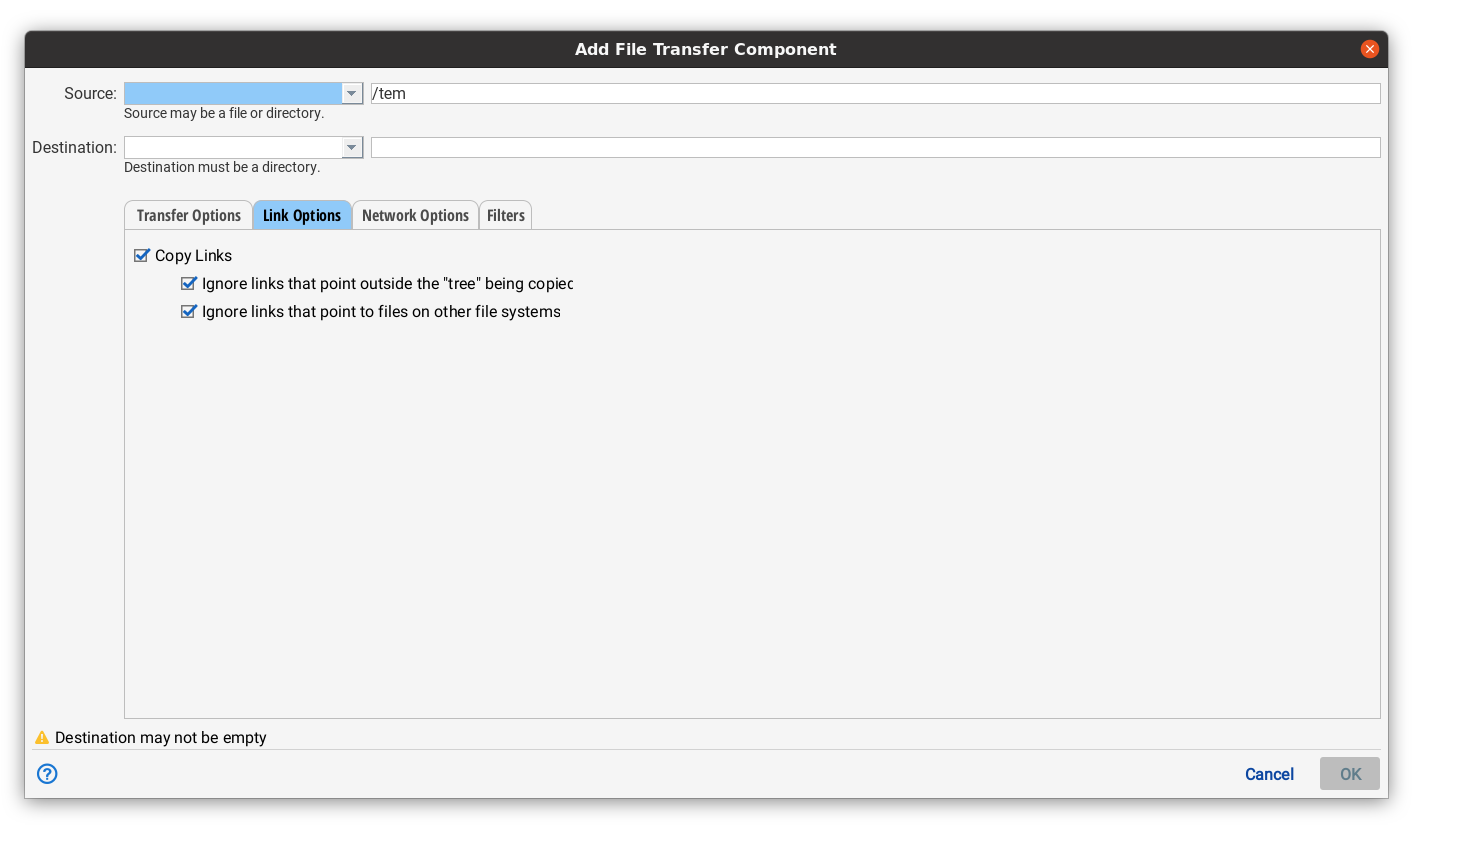Open help via the question mark icon
The height and width of the screenshot is (857, 1462).
(x=46, y=774)
